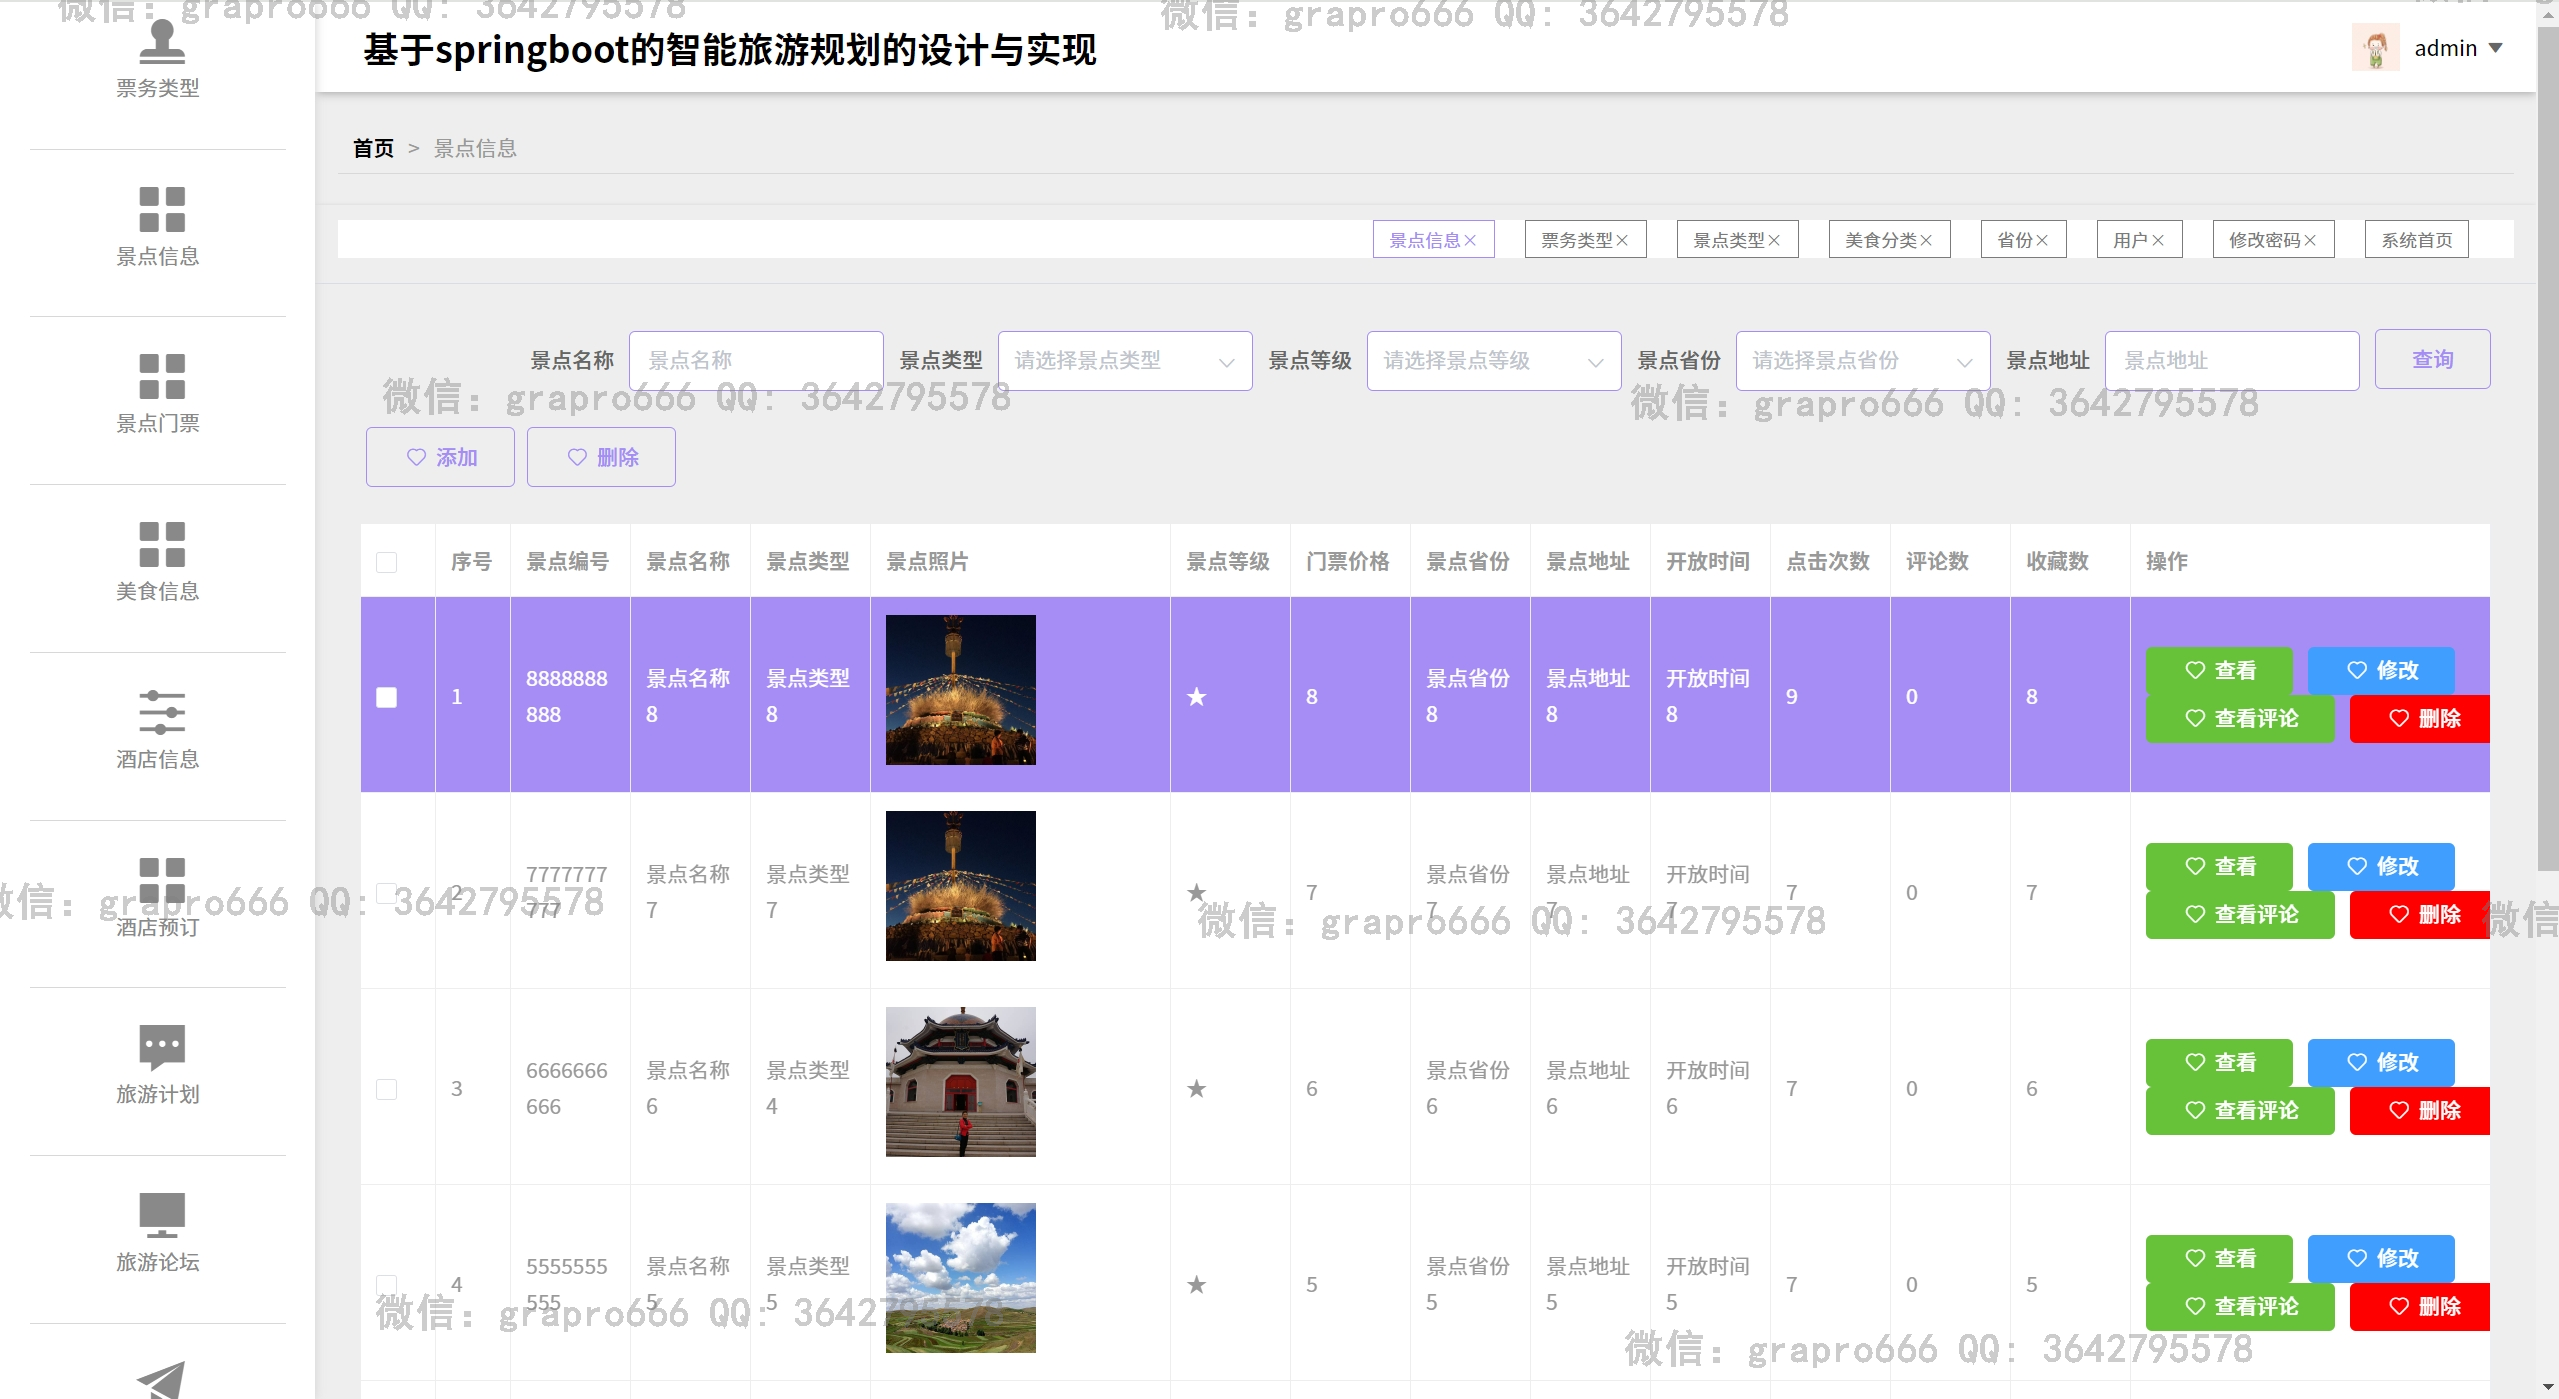This screenshot has height=1399, width=2559.
Task: Click the 查询 search button
Action: coord(2431,359)
